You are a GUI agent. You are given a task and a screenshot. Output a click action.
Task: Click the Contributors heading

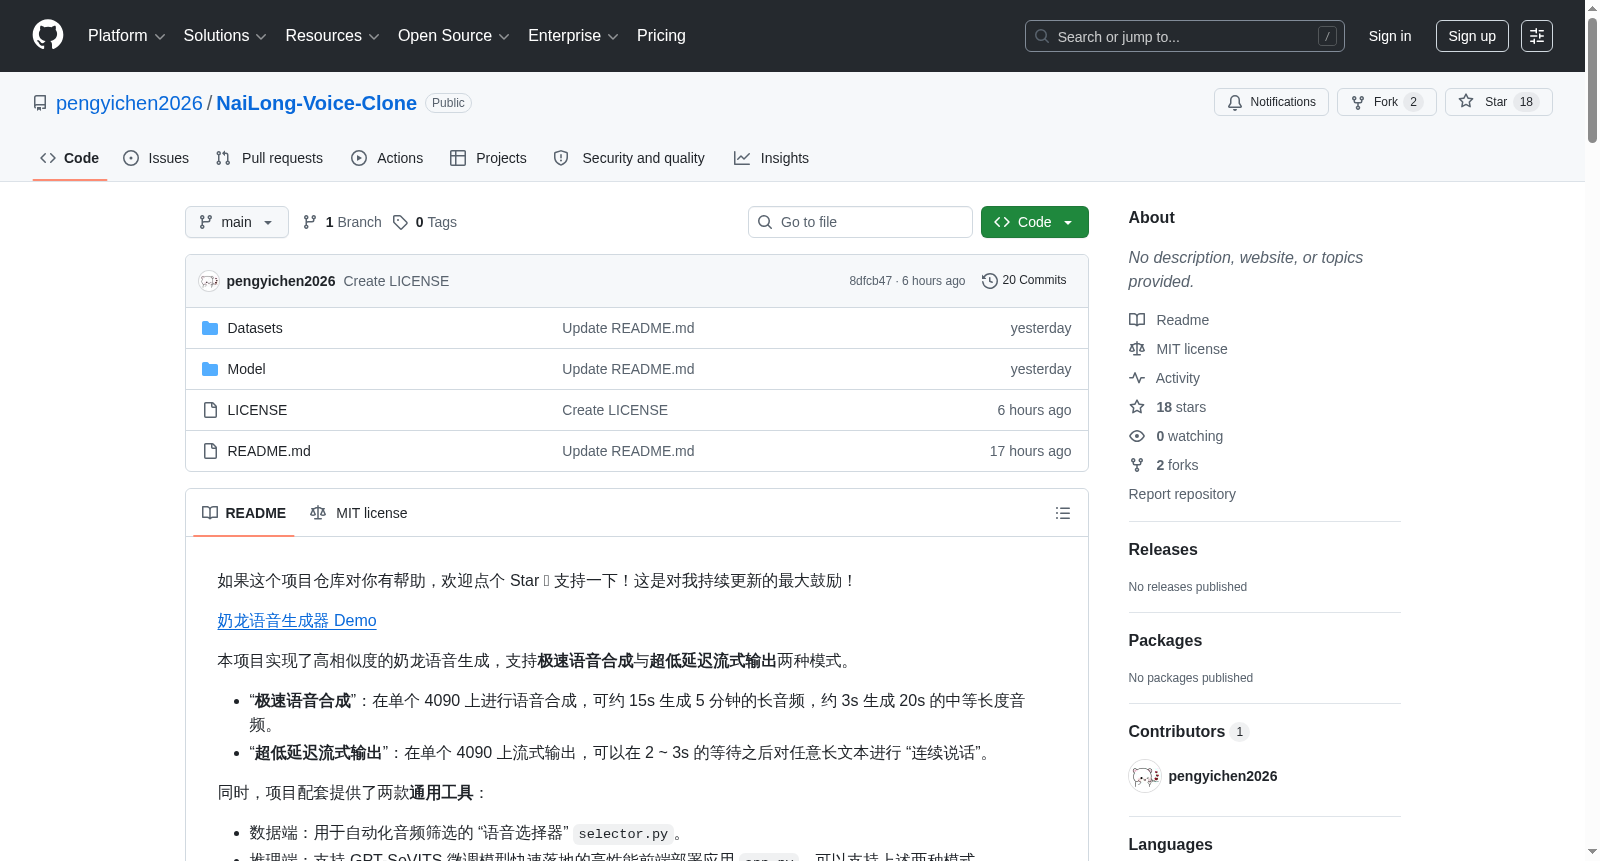1177,731
